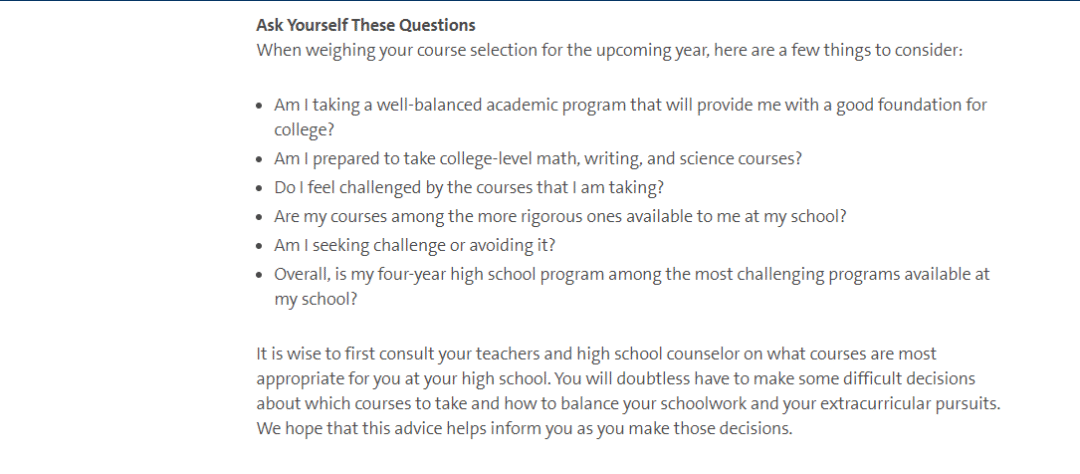Click the bullet about four-year high school program
The image size is (1080, 474).
coord(631,273)
